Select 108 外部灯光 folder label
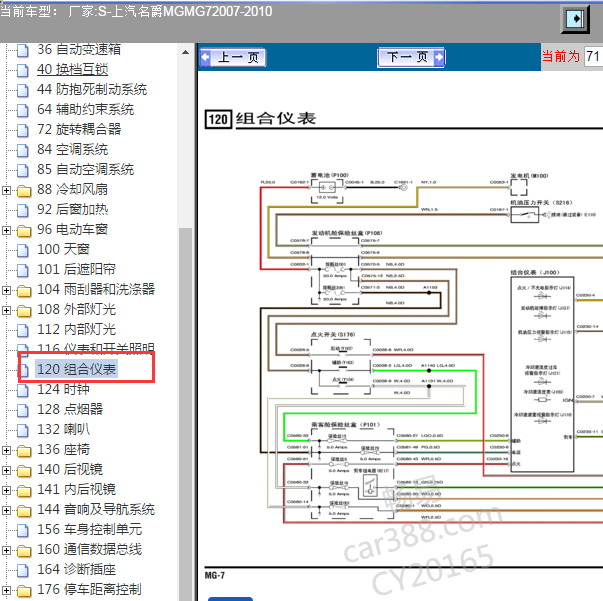The height and width of the screenshot is (601, 603). click(76, 309)
